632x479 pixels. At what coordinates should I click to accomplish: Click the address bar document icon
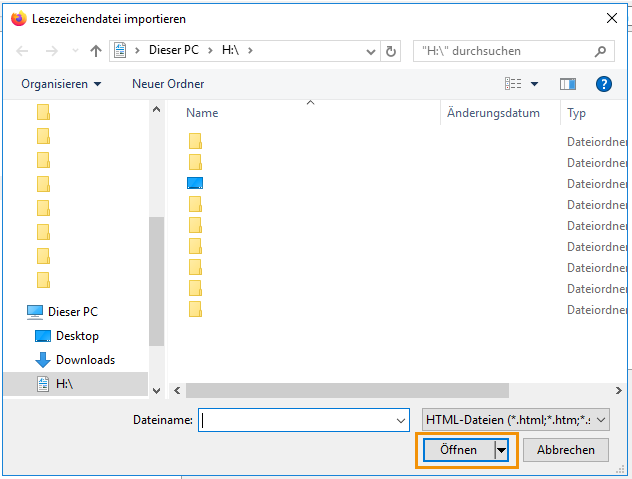(120, 50)
